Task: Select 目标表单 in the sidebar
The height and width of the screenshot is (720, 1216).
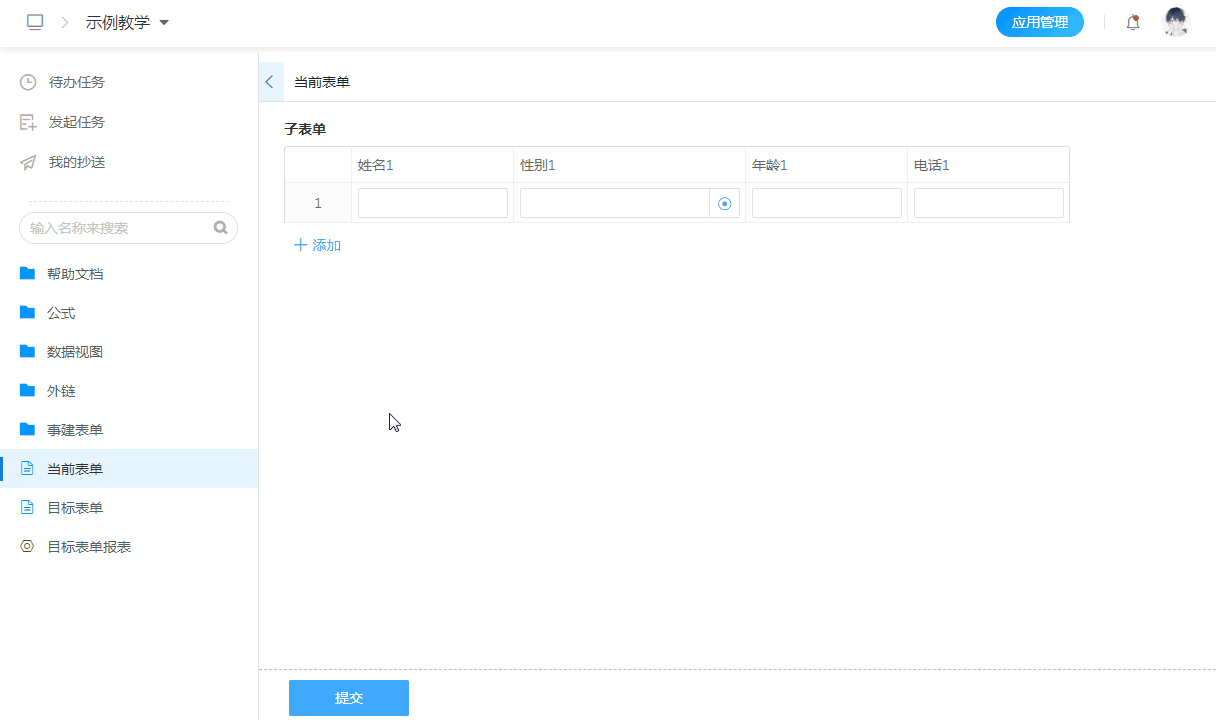Action: [75, 508]
